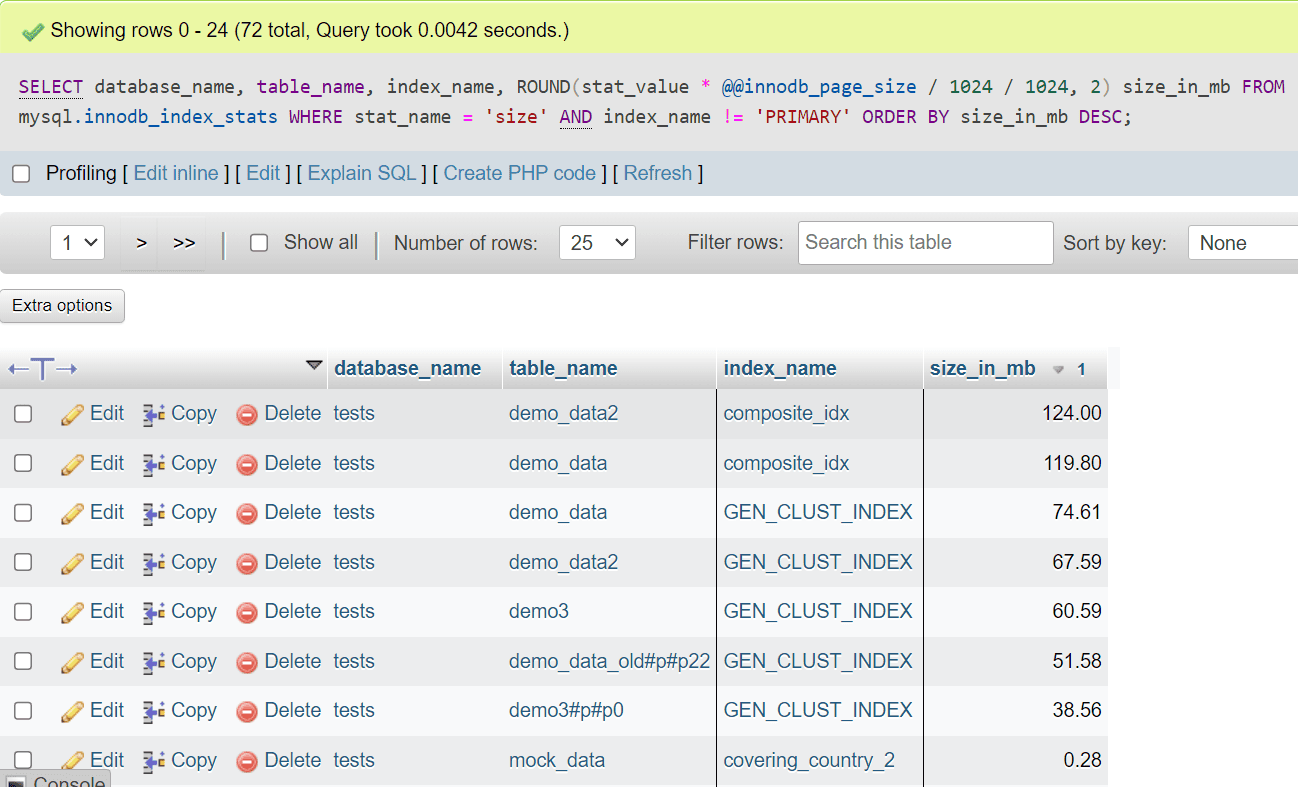This screenshot has height=787, width=1298.
Task: Click the pencil Edit icon for demo3#p#p0 row
Action: (x=72, y=711)
